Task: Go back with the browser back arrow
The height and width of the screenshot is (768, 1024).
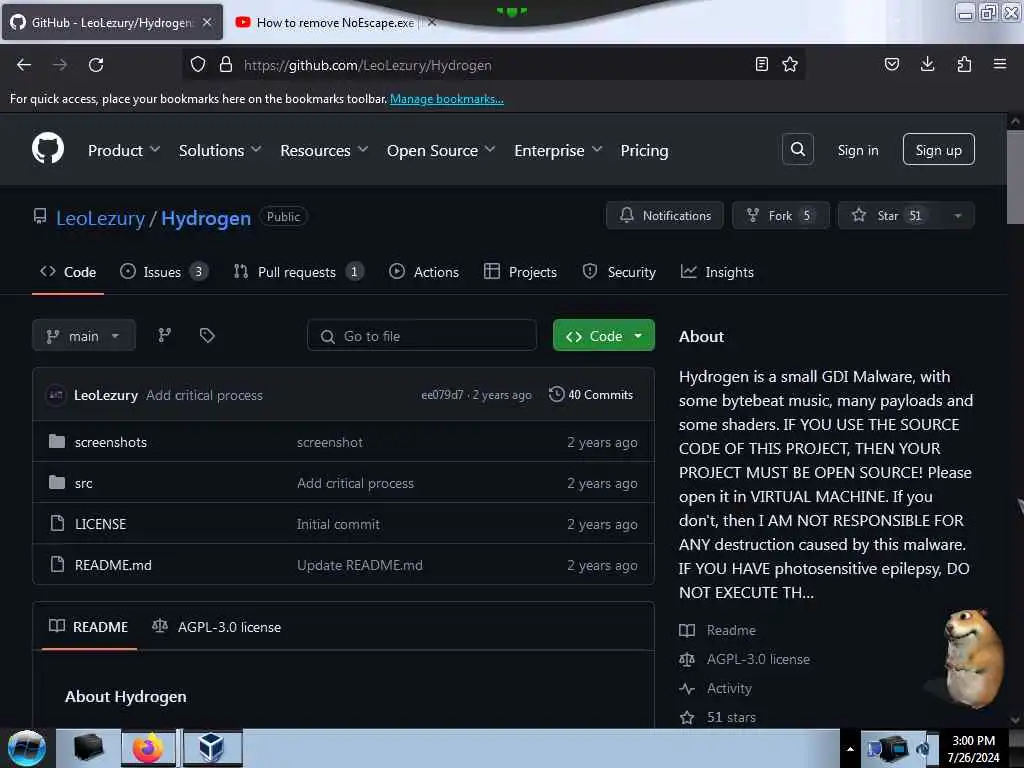Action: (x=24, y=65)
